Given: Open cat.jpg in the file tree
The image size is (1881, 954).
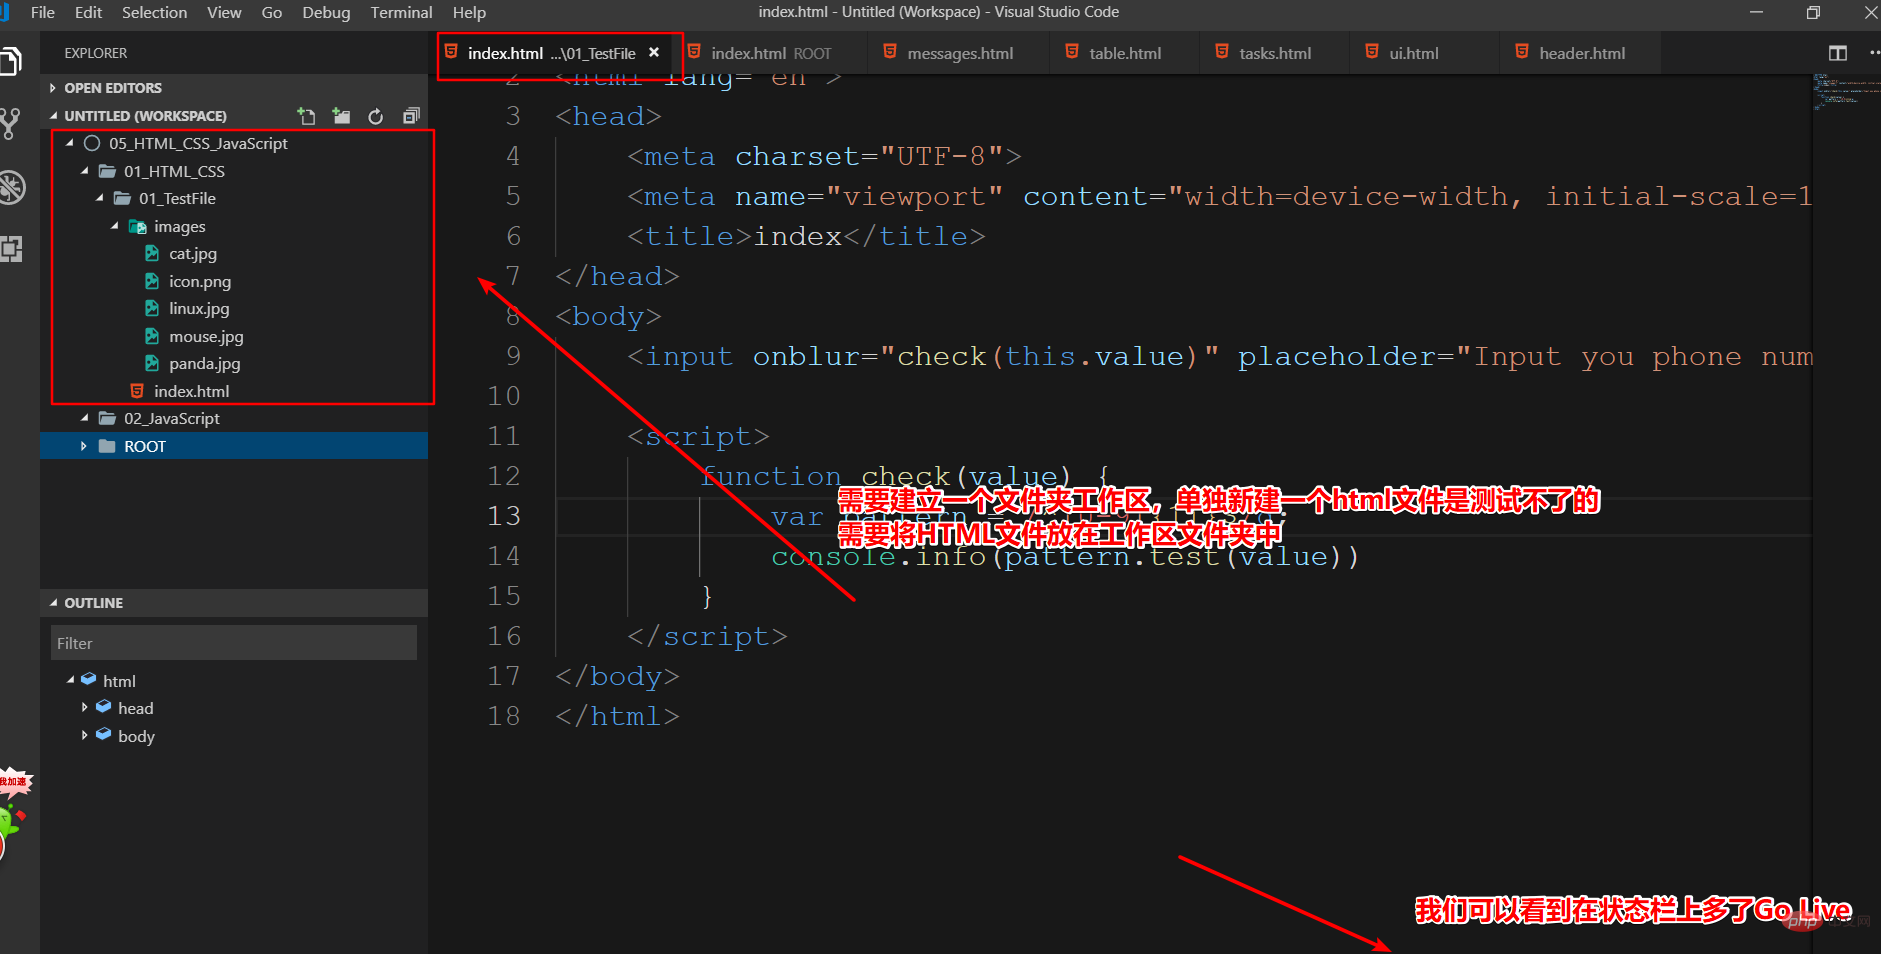Looking at the screenshot, I should tap(192, 254).
